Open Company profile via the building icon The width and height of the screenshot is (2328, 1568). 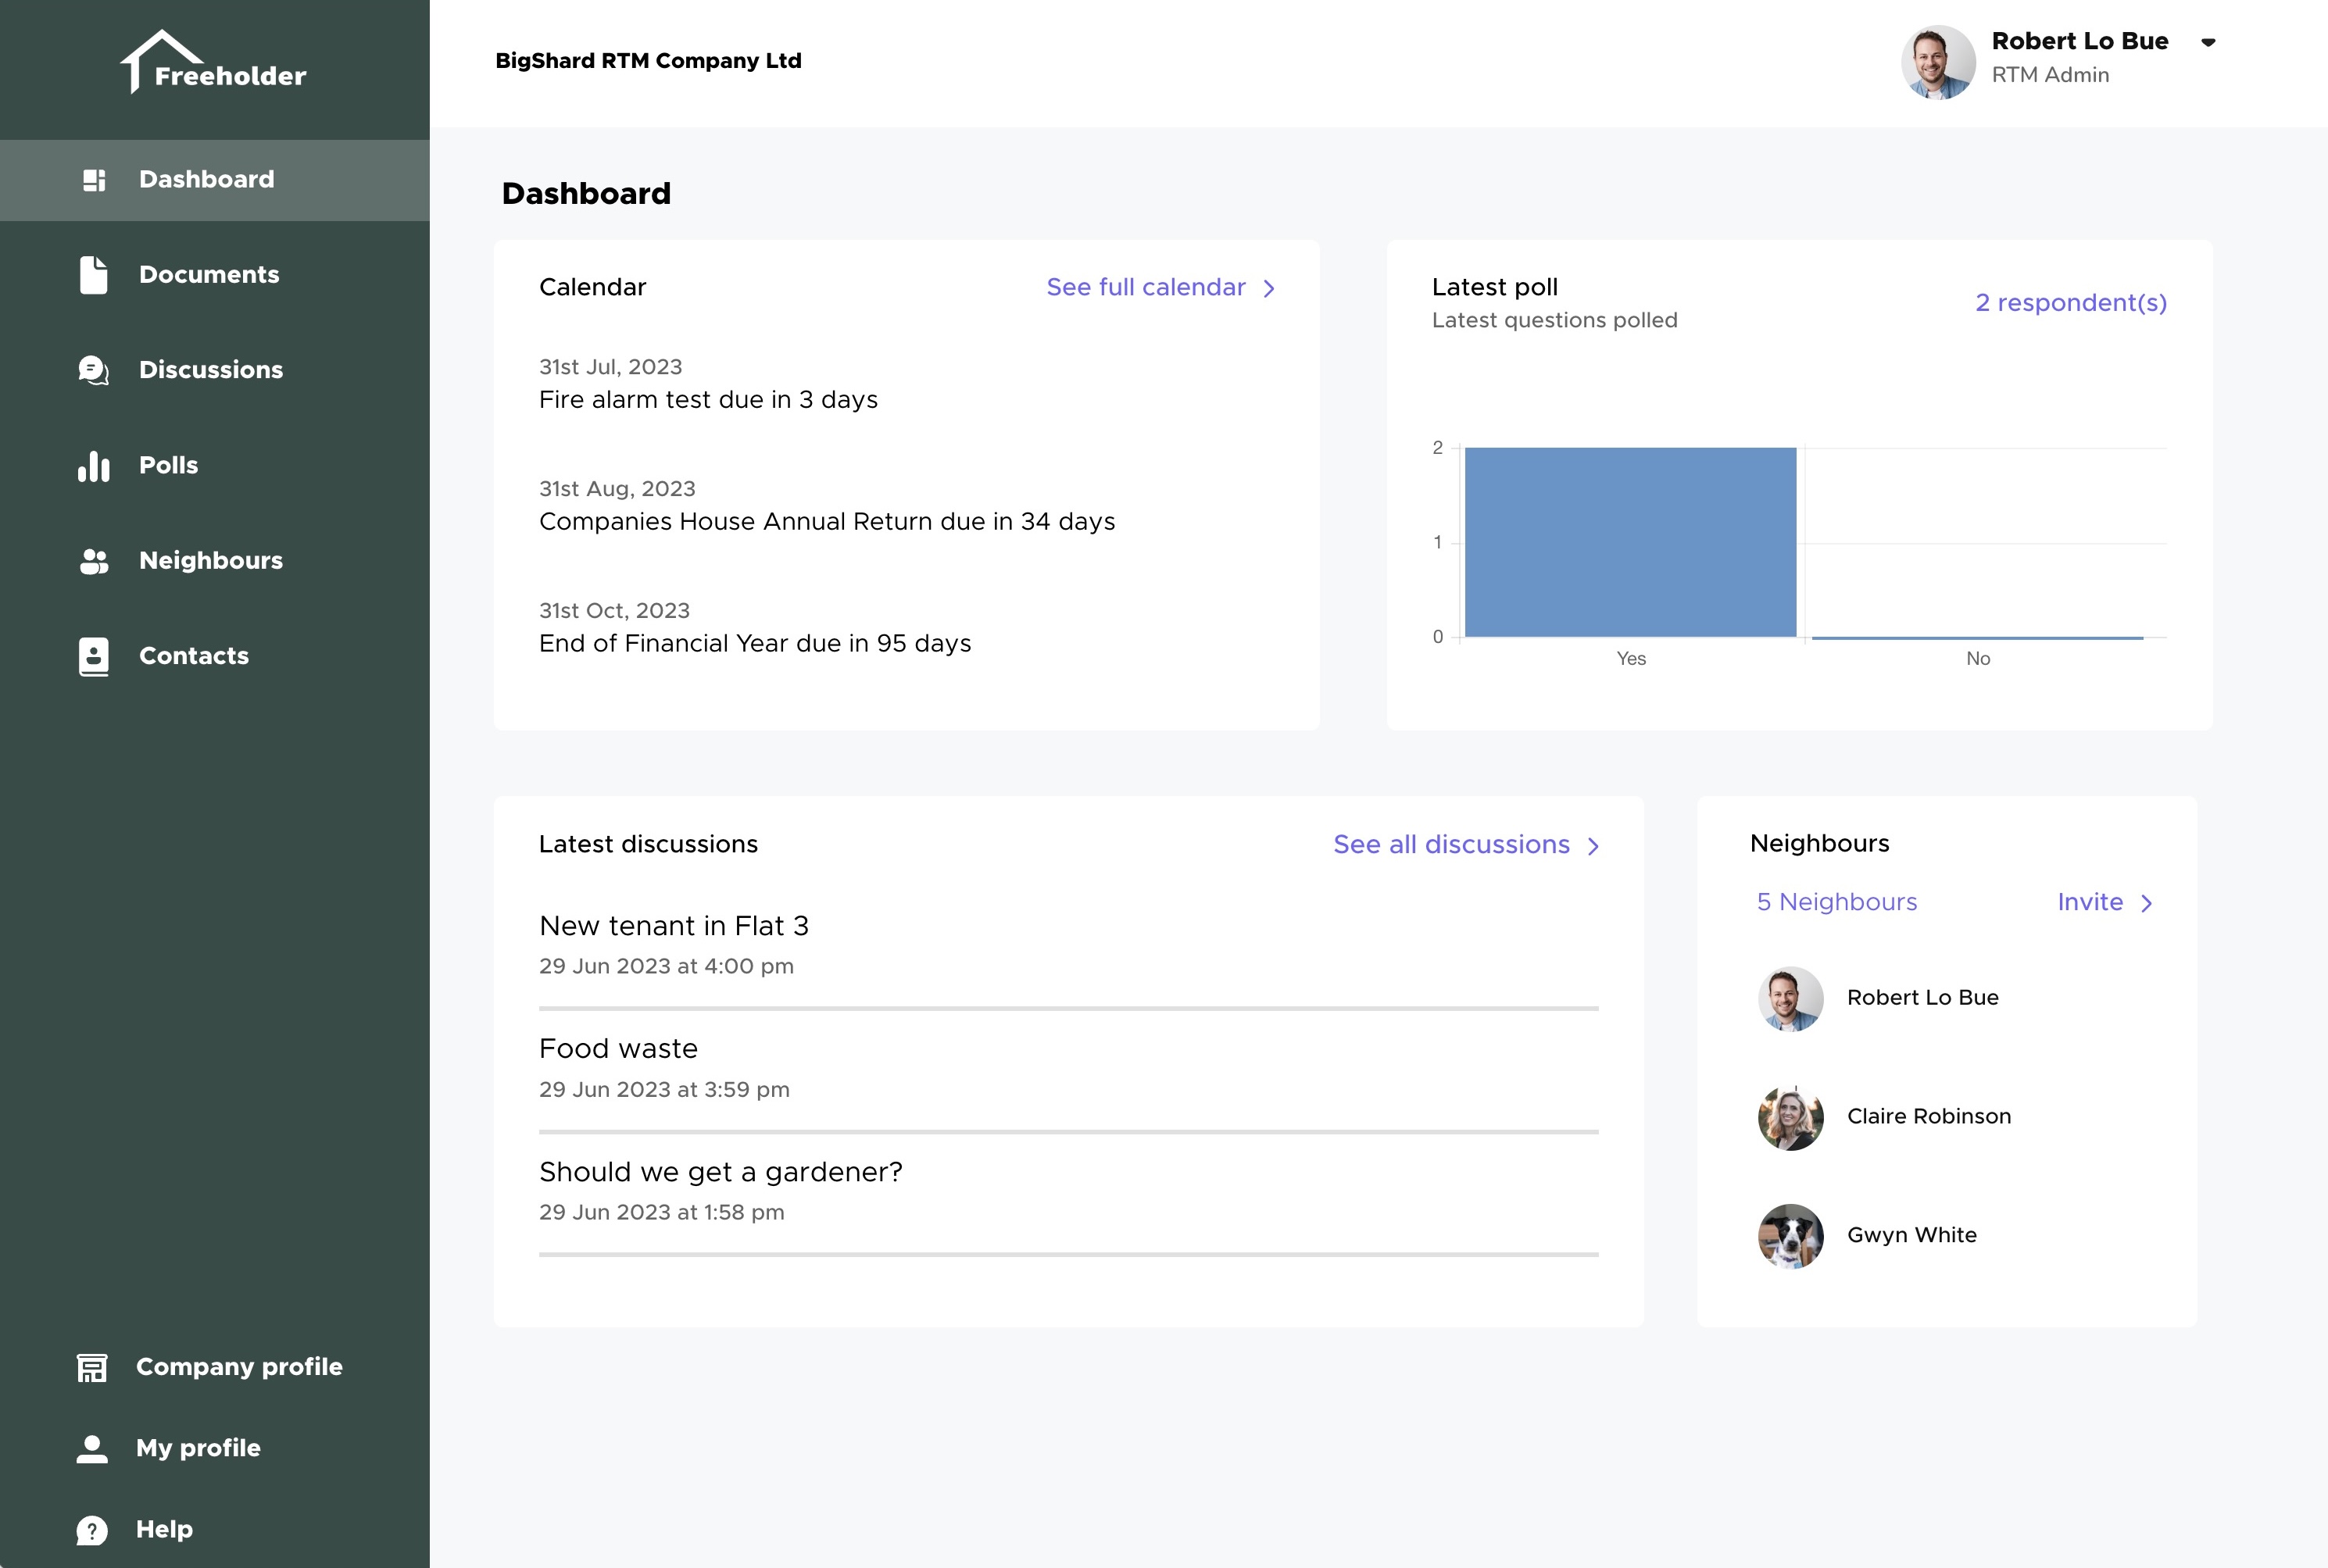click(93, 1367)
